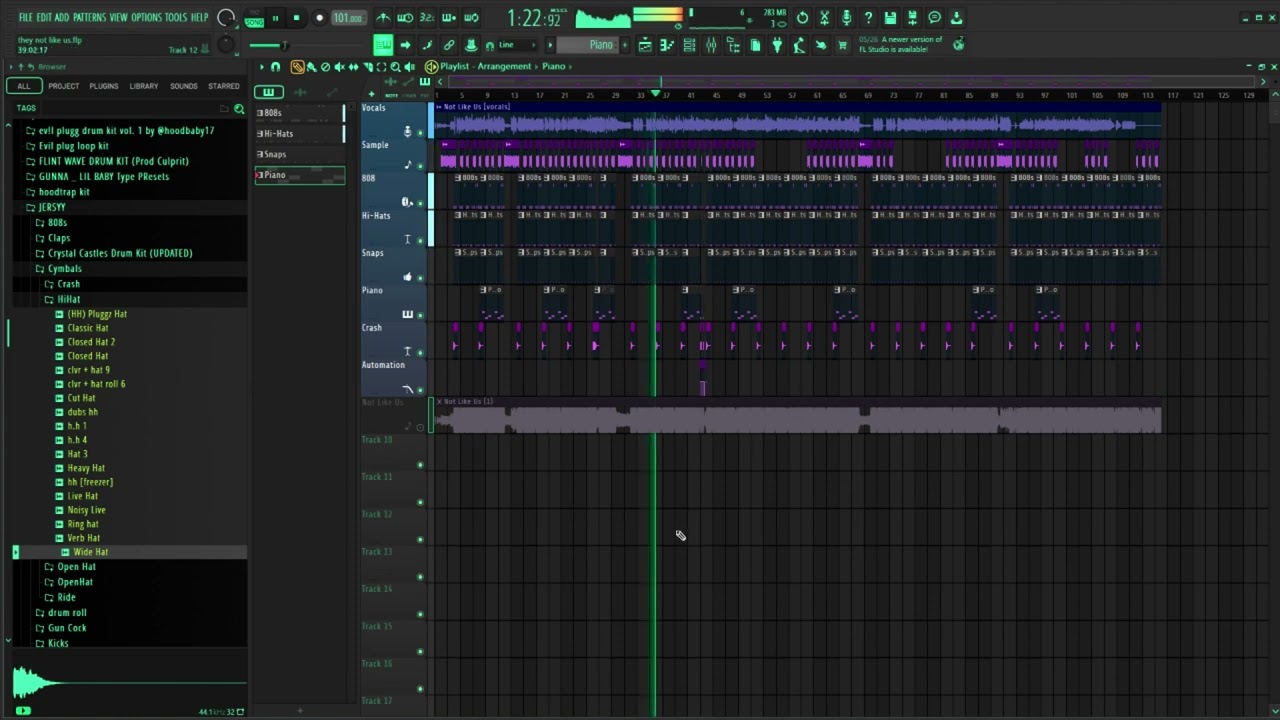Open the Piano pattern selector
The width and height of the screenshot is (1280, 720).
tap(588, 45)
